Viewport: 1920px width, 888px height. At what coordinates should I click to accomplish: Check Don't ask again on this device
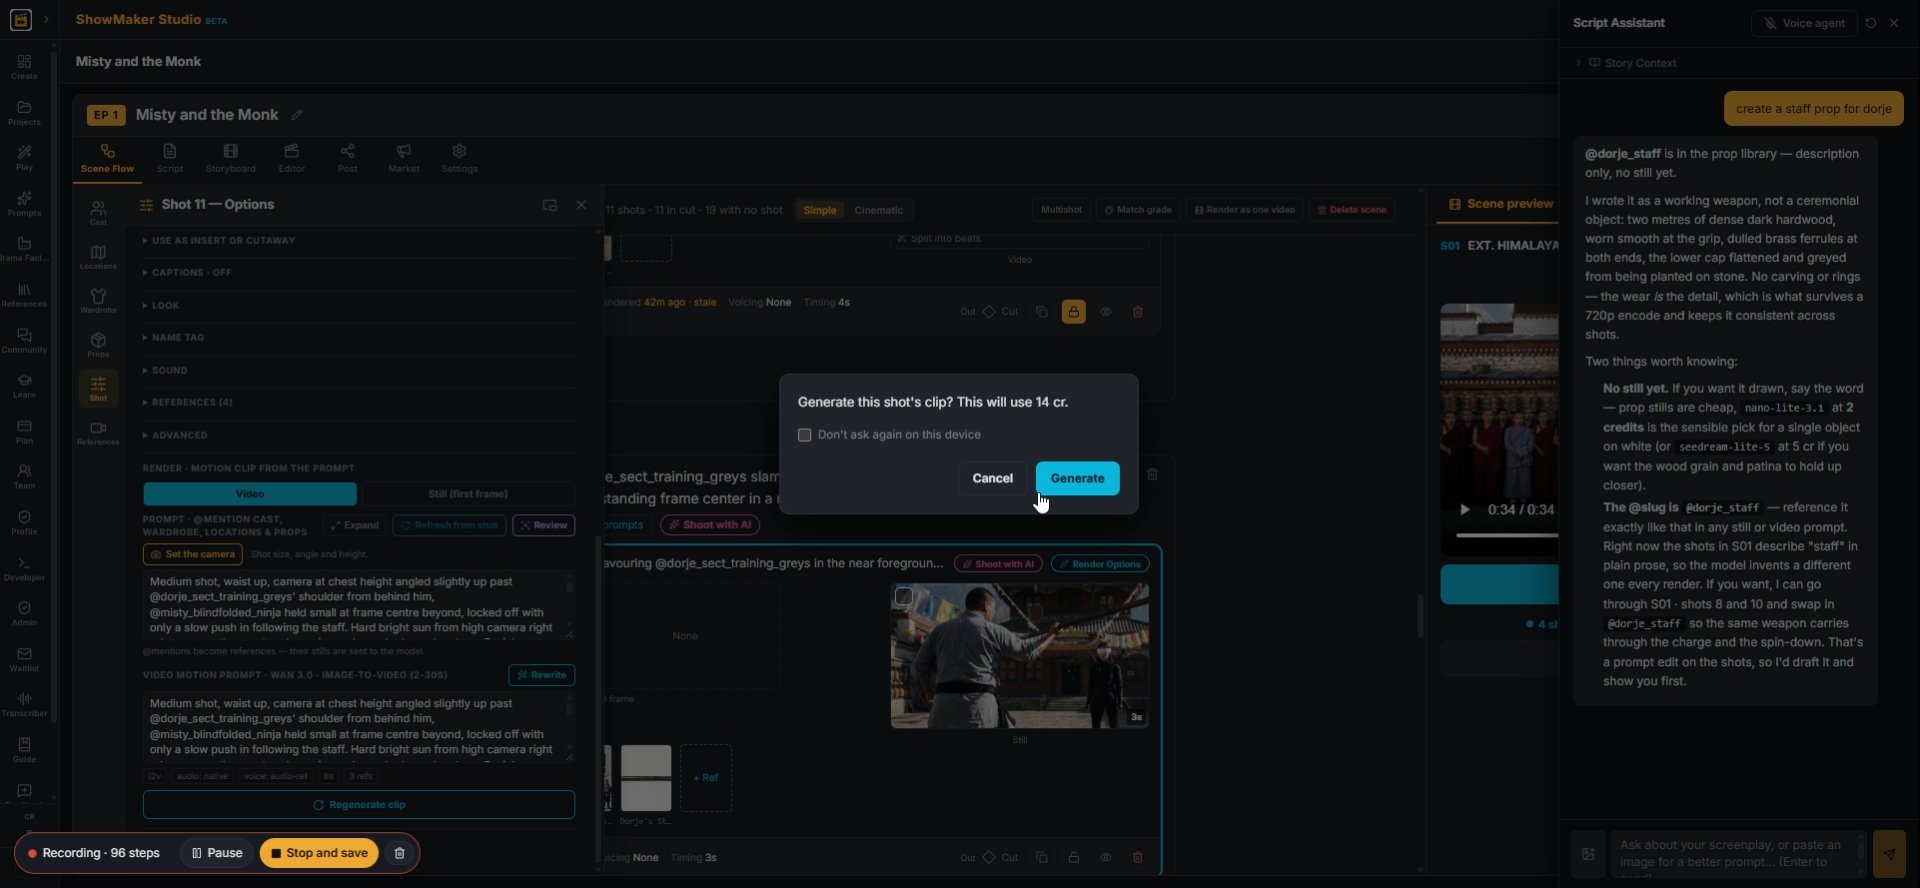(804, 435)
